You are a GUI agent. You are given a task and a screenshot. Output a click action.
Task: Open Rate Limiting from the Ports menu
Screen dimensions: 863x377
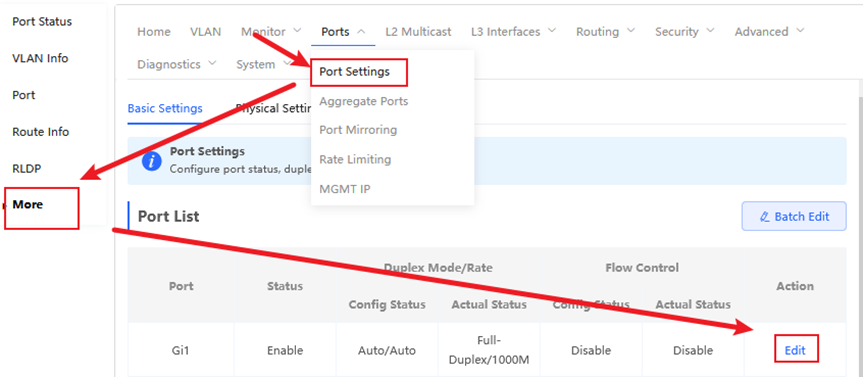point(355,159)
